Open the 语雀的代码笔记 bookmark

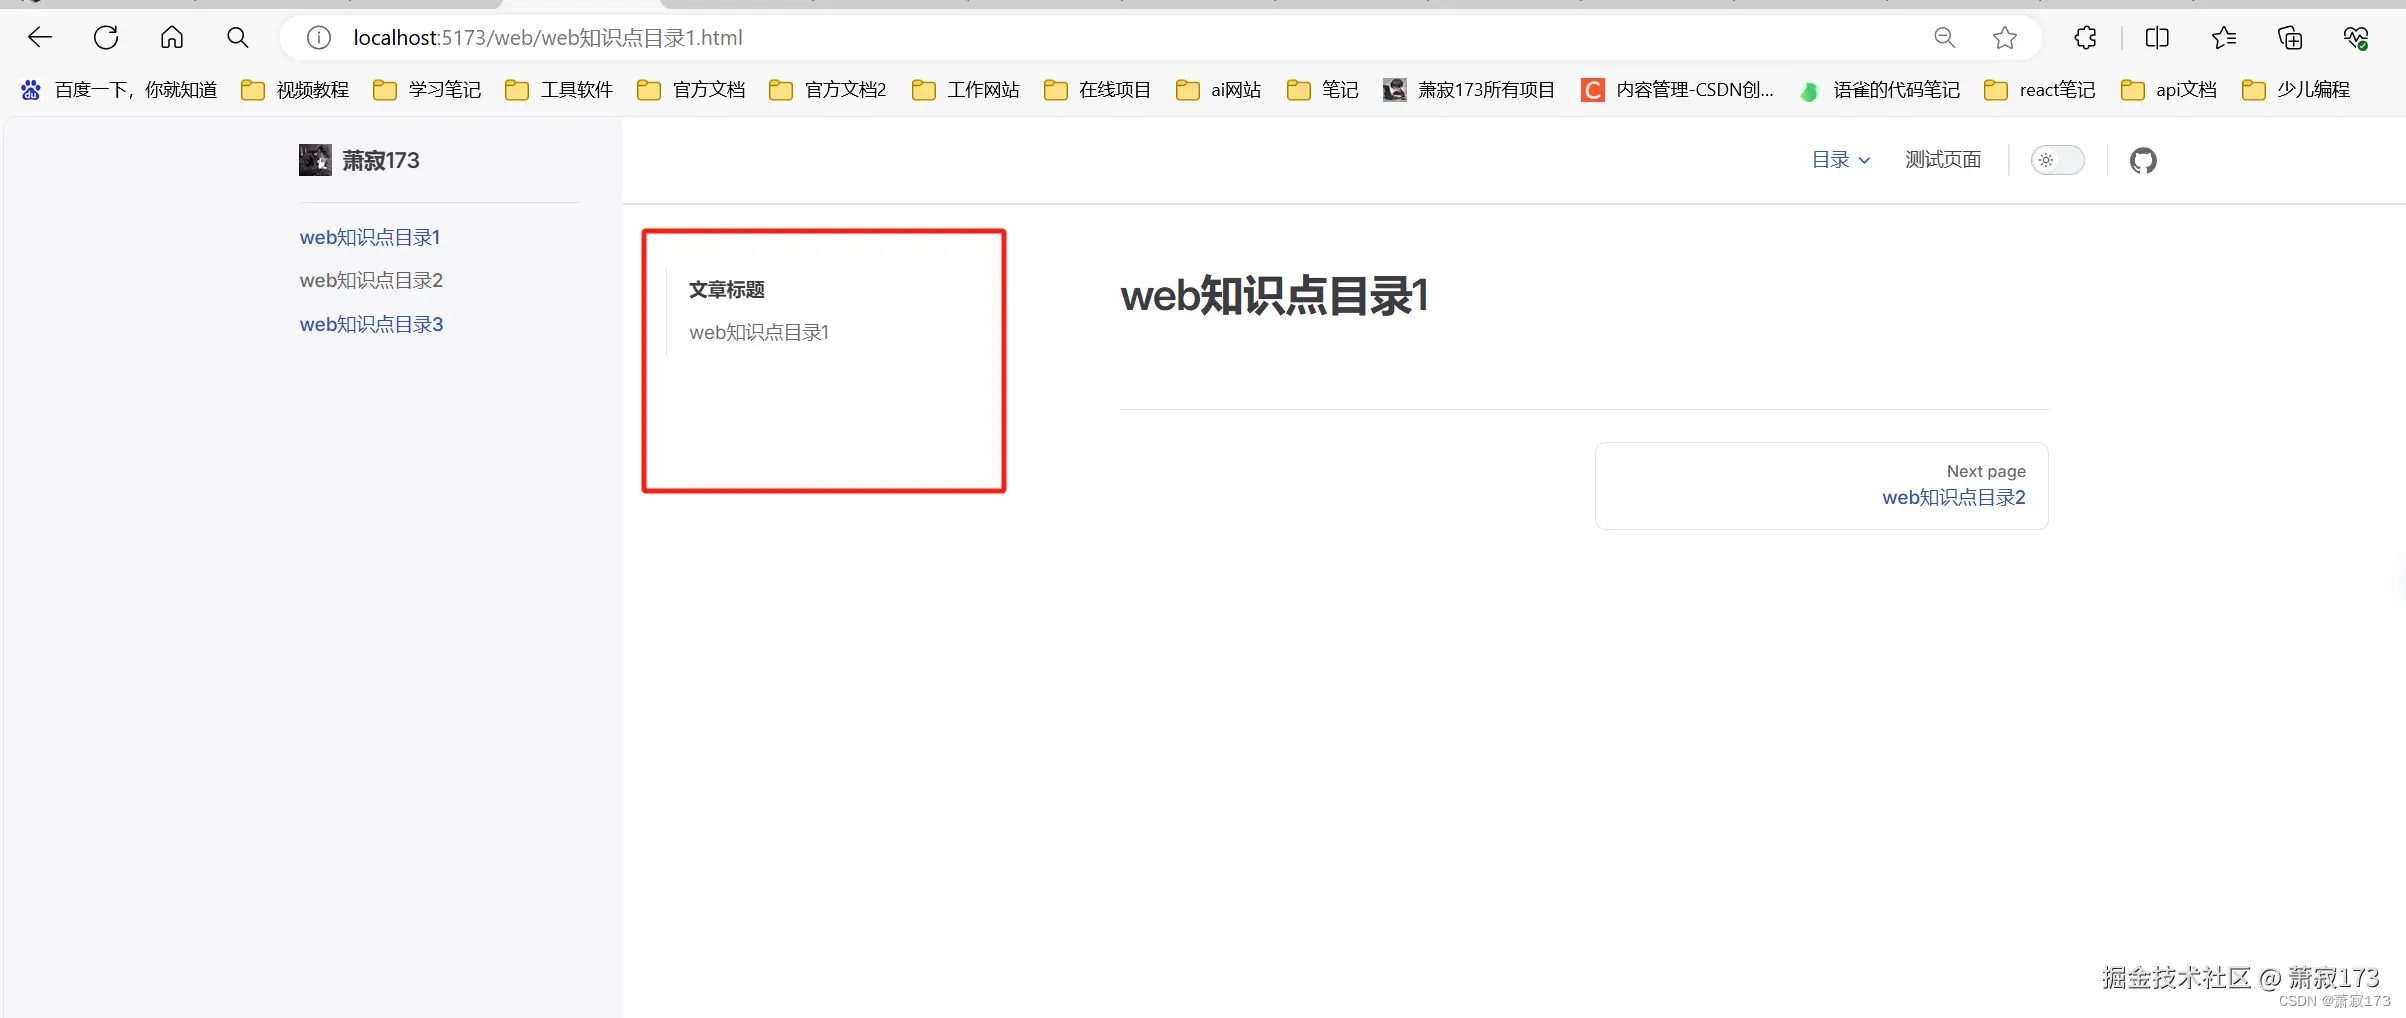[1879, 90]
